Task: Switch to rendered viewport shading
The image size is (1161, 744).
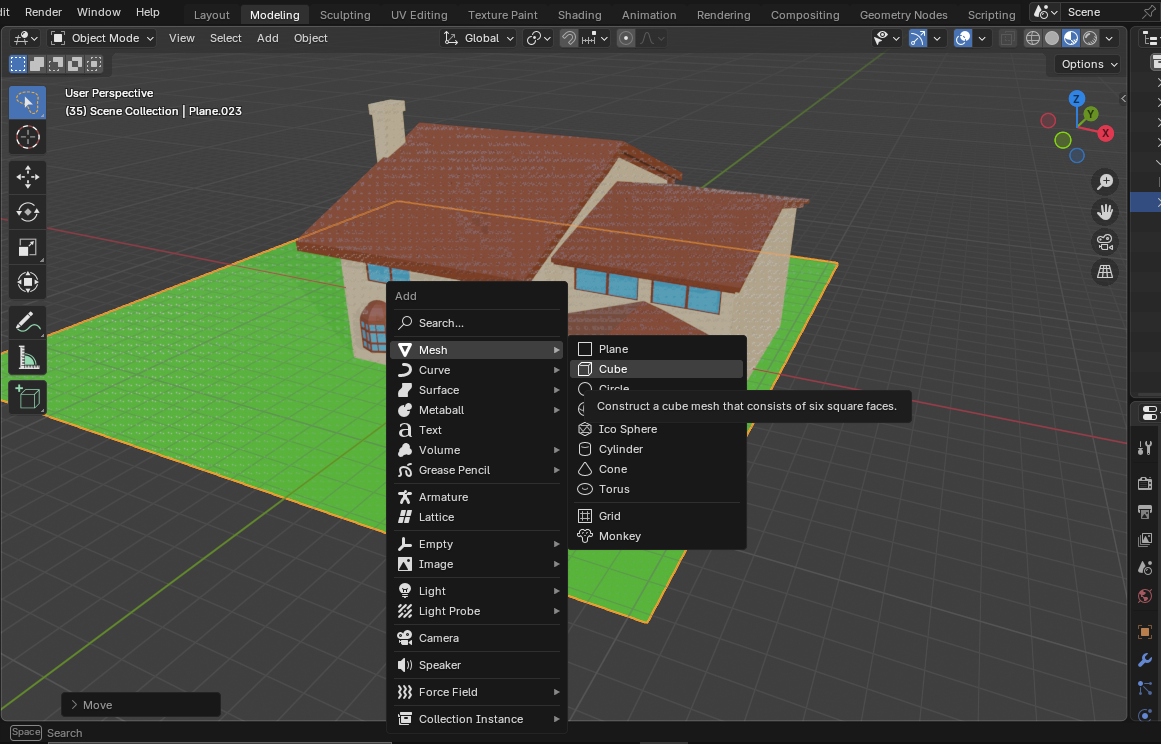Action: pos(1090,38)
